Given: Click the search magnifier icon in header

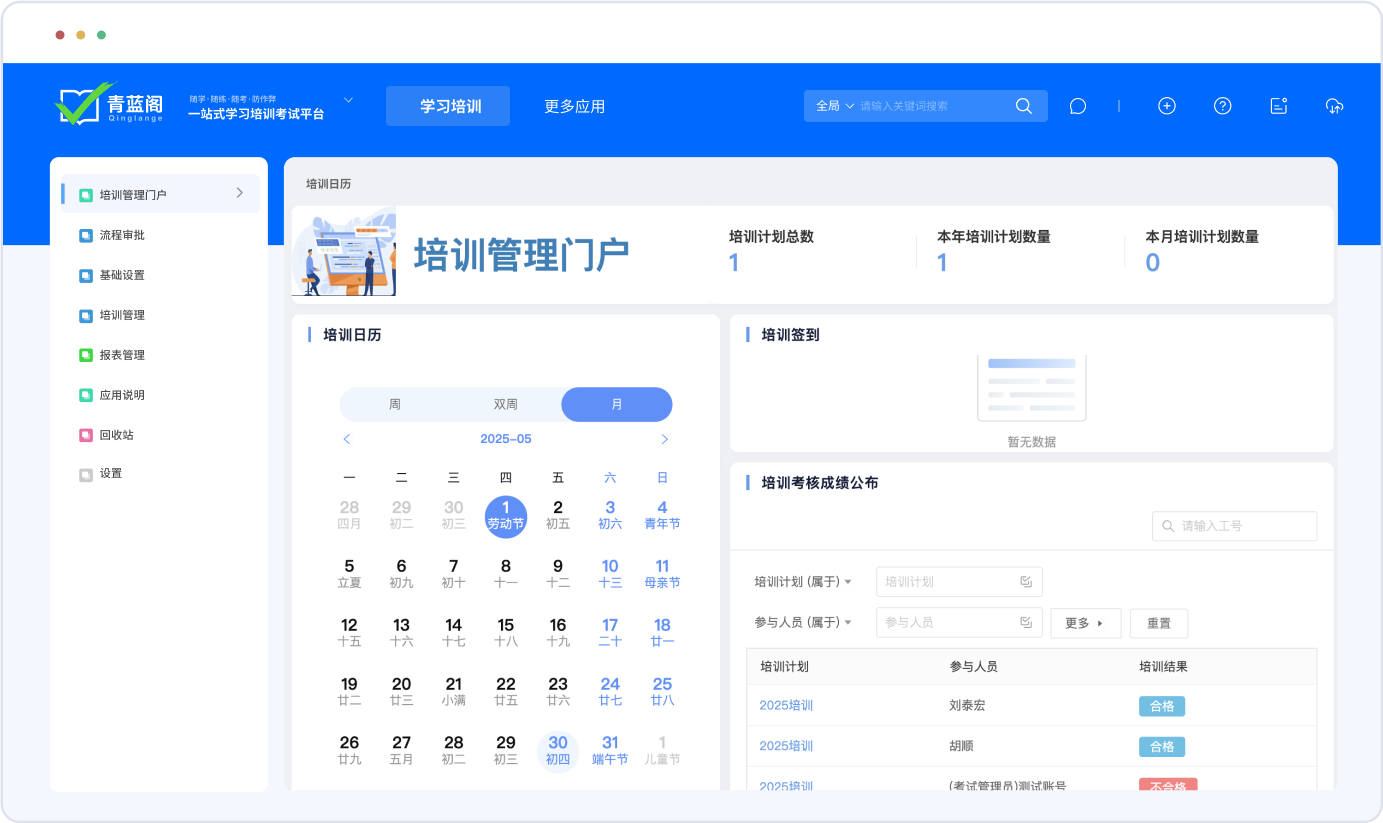Looking at the screenshot, I should [1023, 106].
